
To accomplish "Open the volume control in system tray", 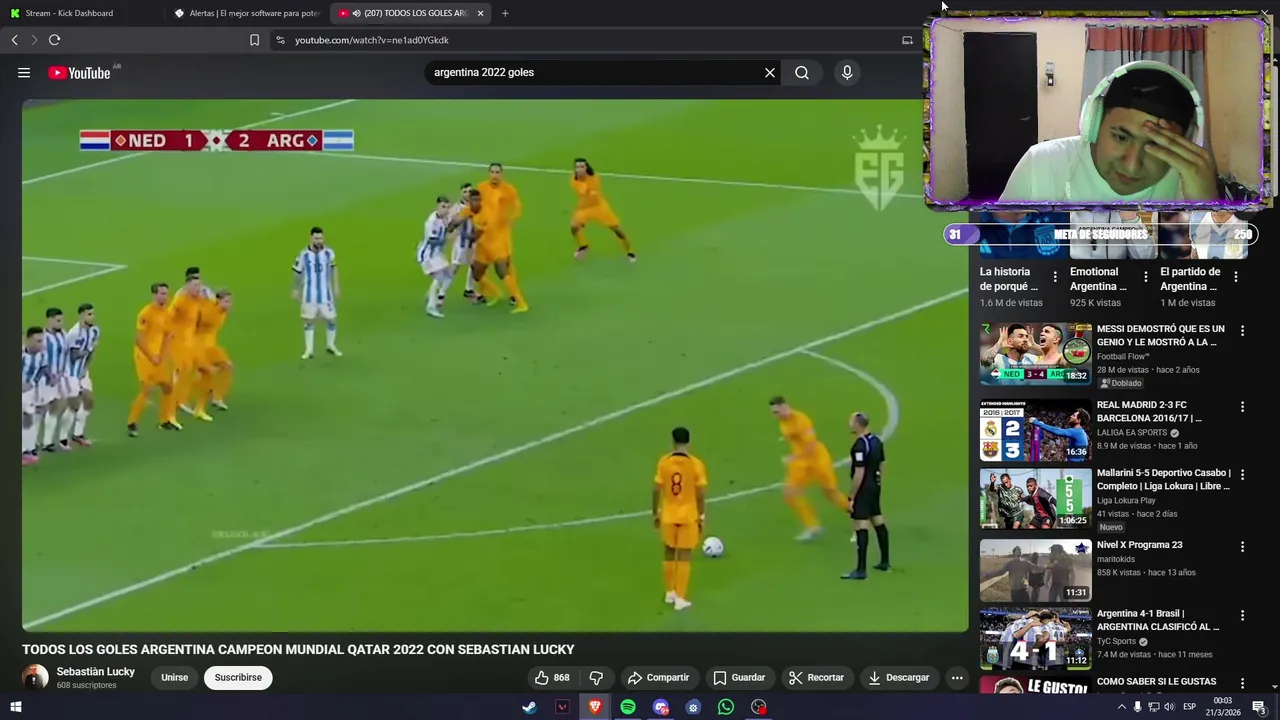I will (x=1169, y=707).
